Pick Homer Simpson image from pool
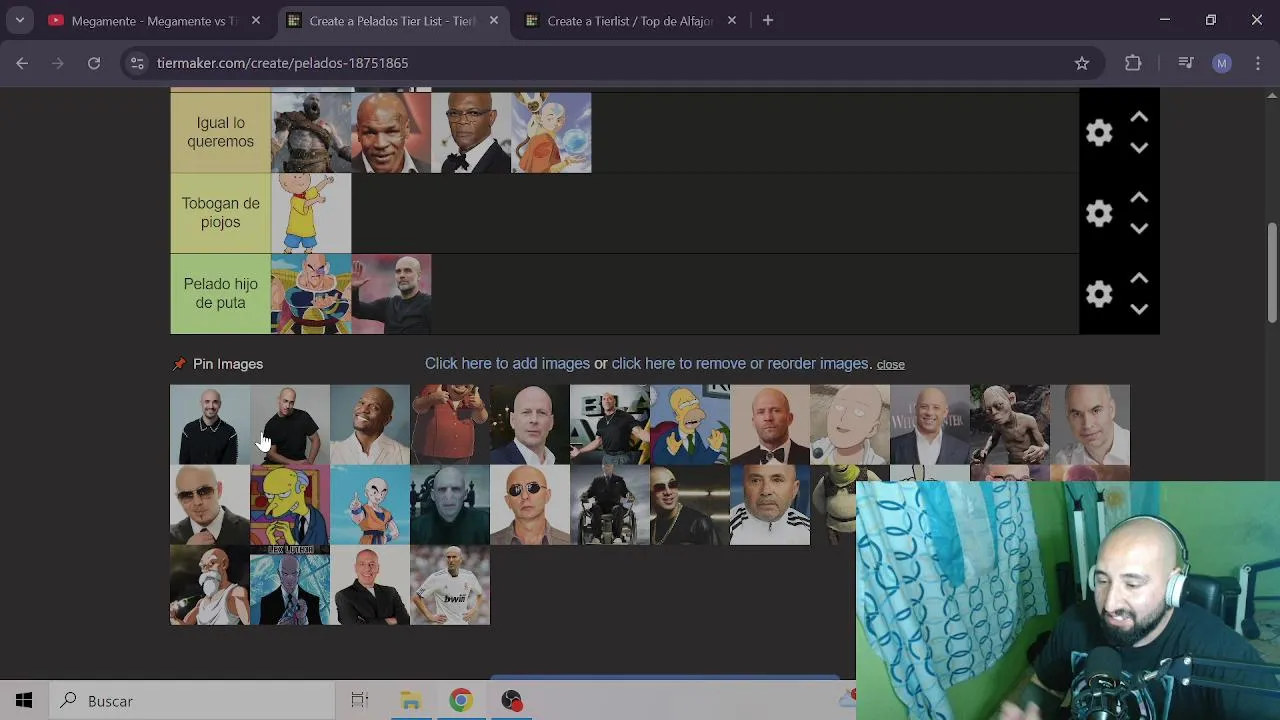 click(x=690, y=425)
